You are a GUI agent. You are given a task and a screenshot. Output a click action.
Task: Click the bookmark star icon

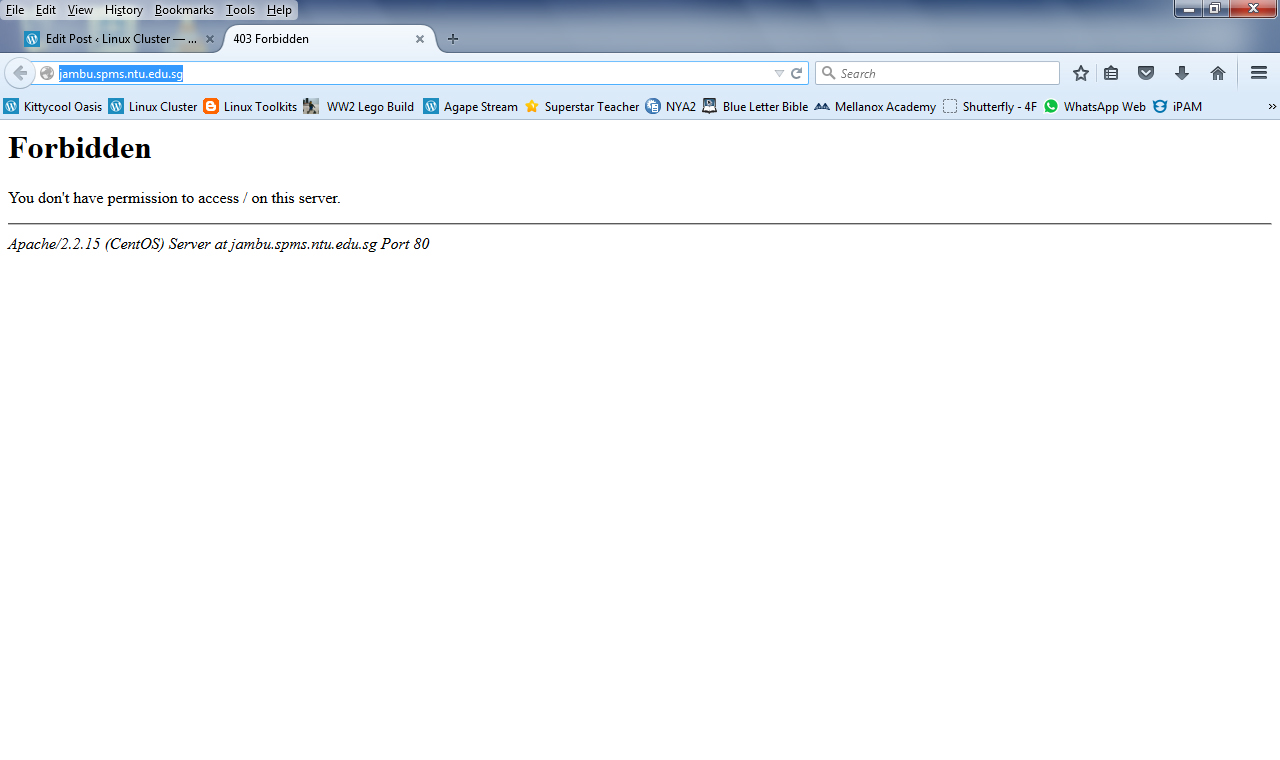click(1080, 73)
